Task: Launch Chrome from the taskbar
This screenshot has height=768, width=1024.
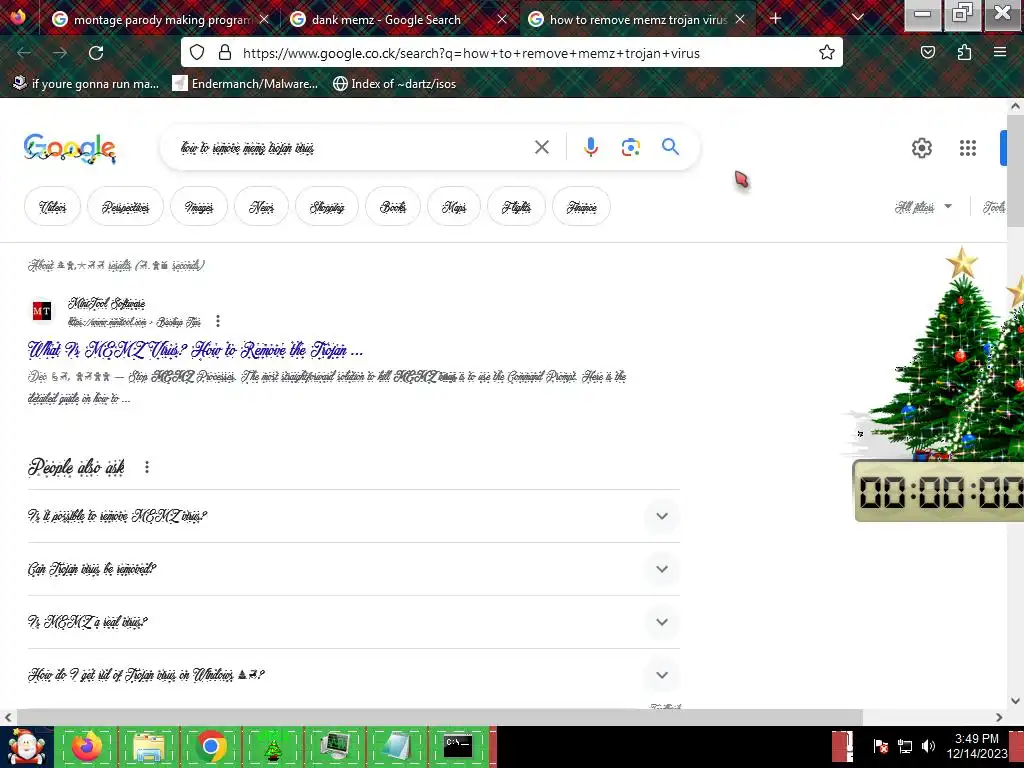Action: pyautogui.click(x=210, y=746)
